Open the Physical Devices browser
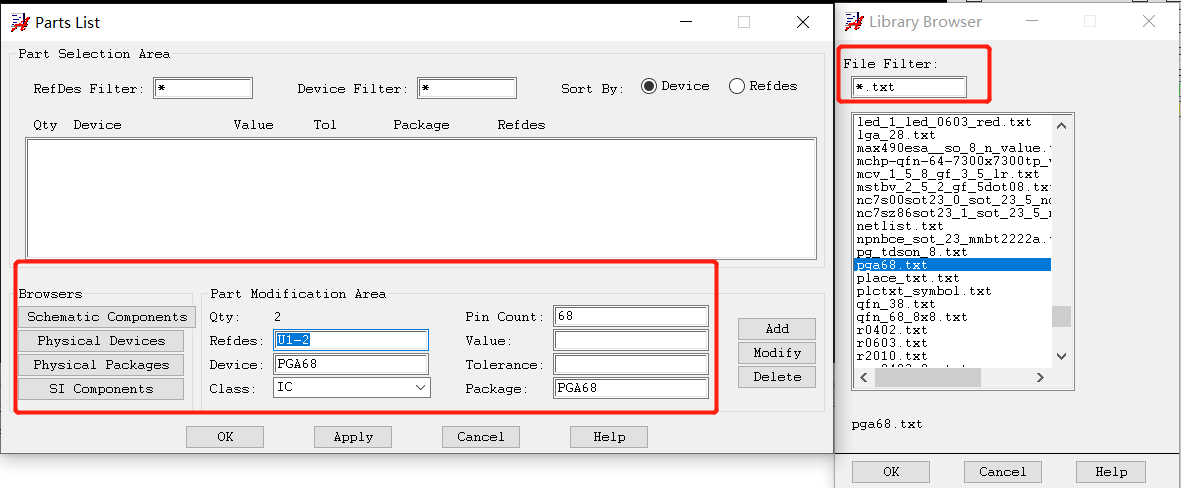 [101, 341]
